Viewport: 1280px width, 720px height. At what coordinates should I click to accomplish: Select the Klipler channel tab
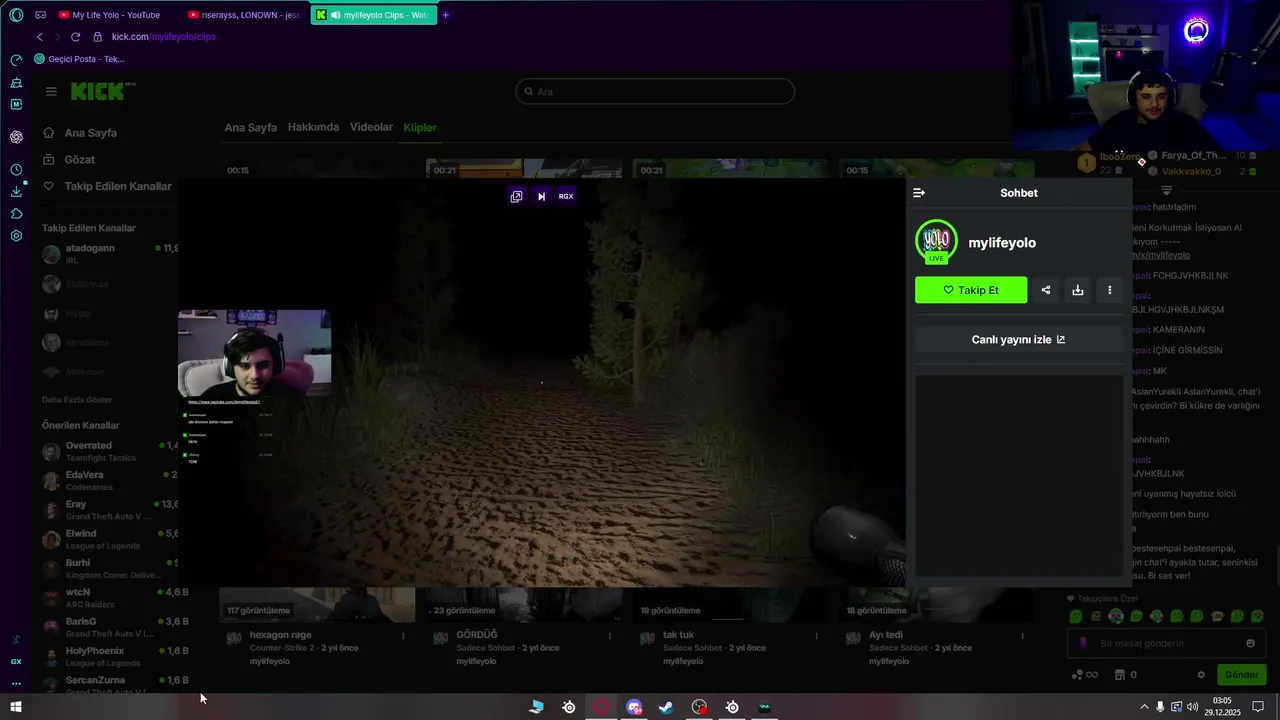pyautogui.click(x=420, y=127)
